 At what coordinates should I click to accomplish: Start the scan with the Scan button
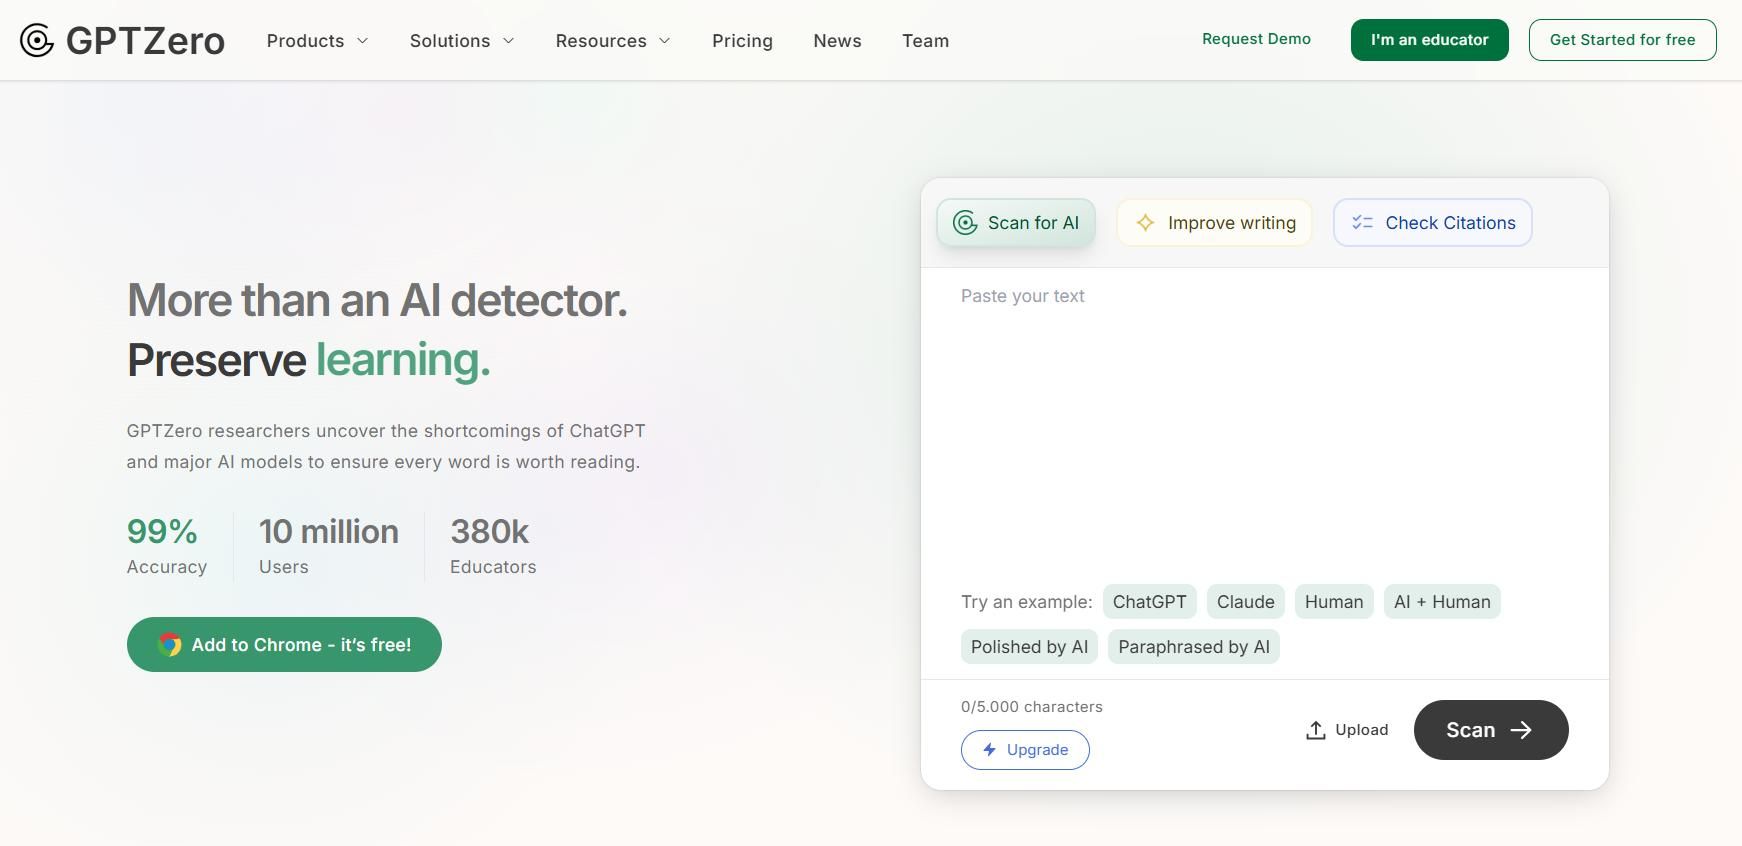pyautogui.click(x=1491, y=730)
